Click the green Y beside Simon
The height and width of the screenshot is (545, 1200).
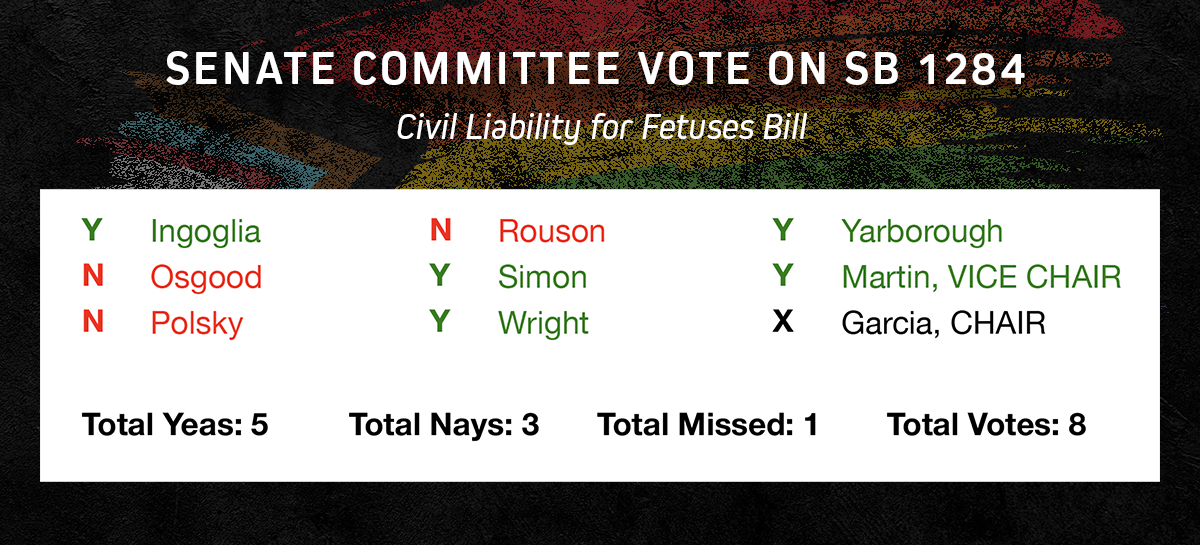pos(440,277)
